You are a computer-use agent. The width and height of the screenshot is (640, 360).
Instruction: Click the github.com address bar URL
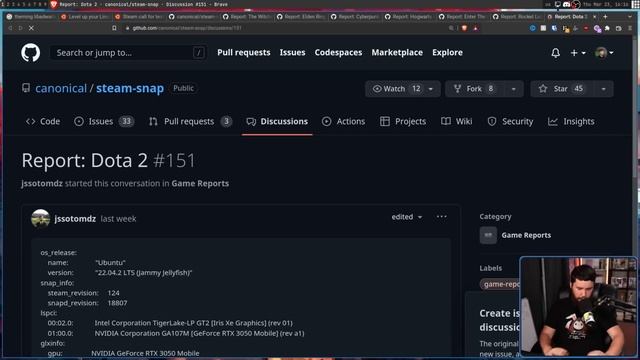tap(187, 28)
